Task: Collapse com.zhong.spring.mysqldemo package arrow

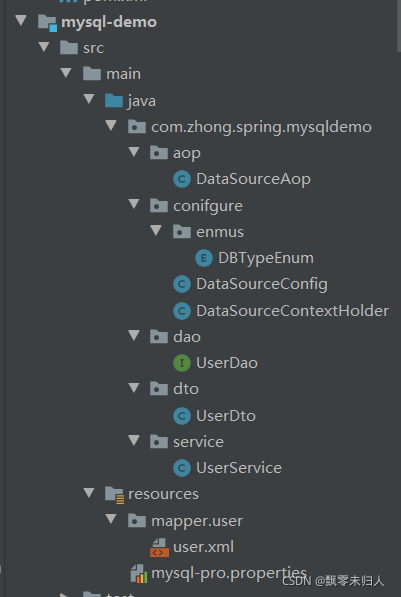Action: tap(111, 125)
